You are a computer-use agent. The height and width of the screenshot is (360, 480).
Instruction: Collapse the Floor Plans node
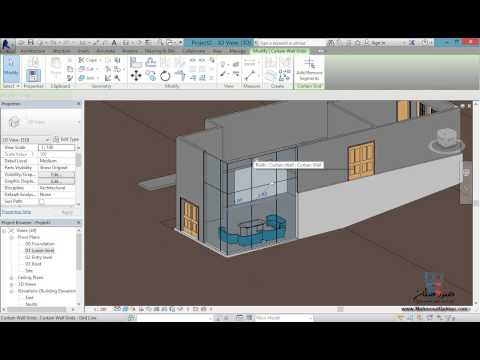[11, 237]
